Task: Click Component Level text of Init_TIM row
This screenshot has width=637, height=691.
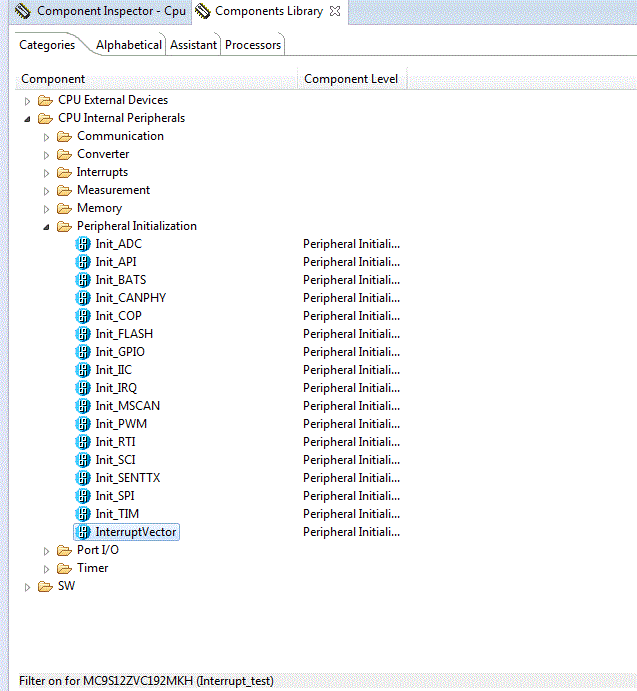Action: coord(352,514)
